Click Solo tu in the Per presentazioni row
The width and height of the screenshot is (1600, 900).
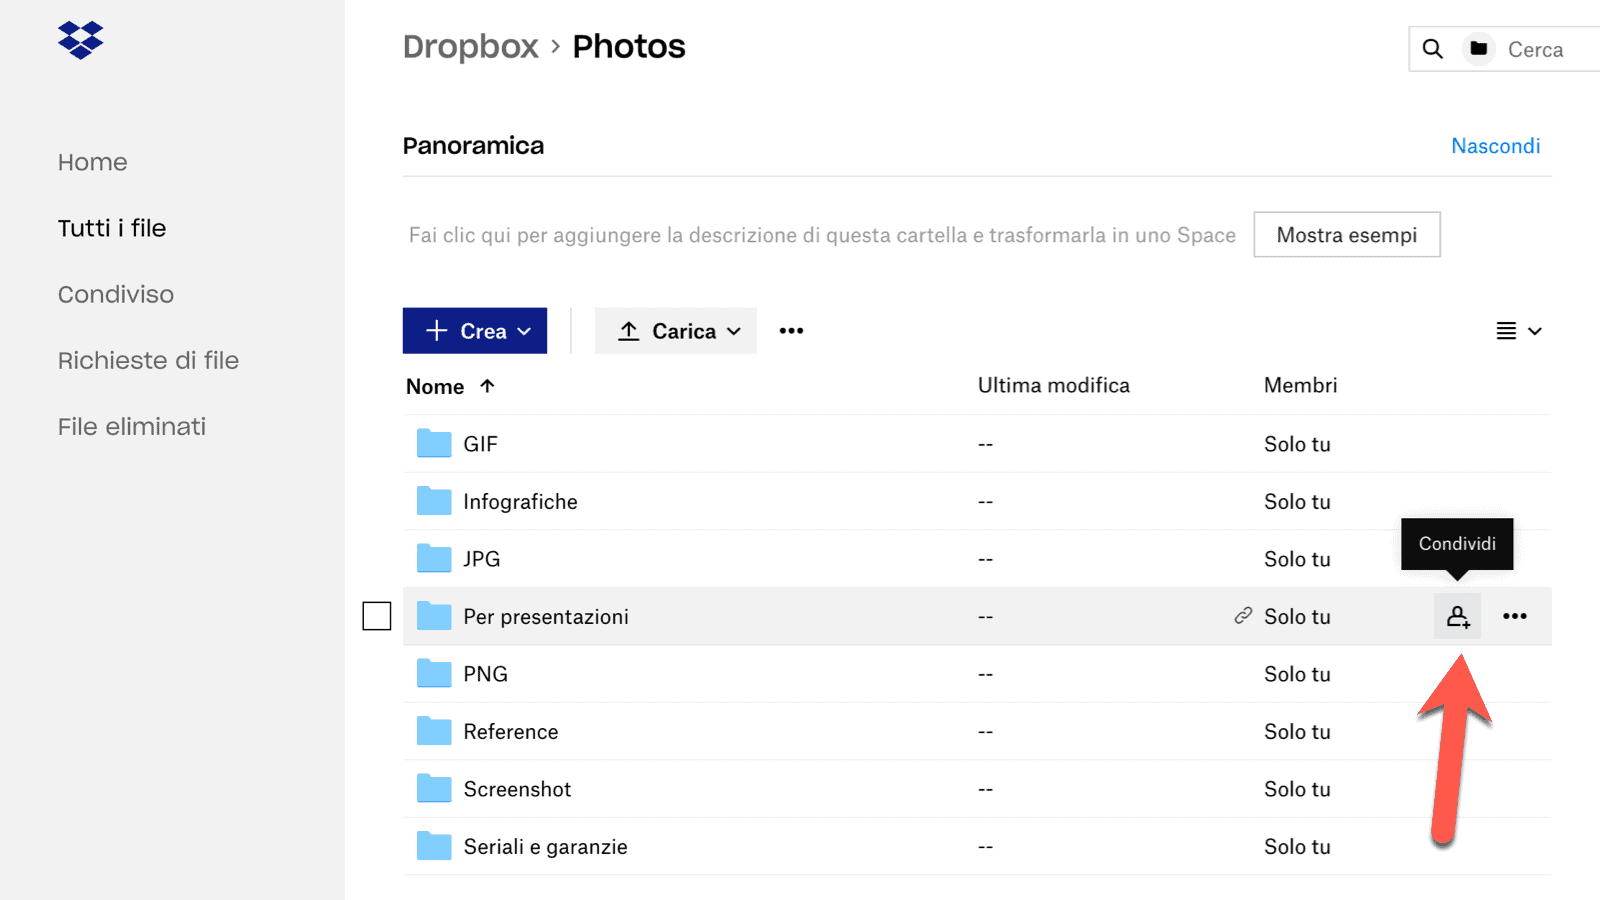point(1297,617)
